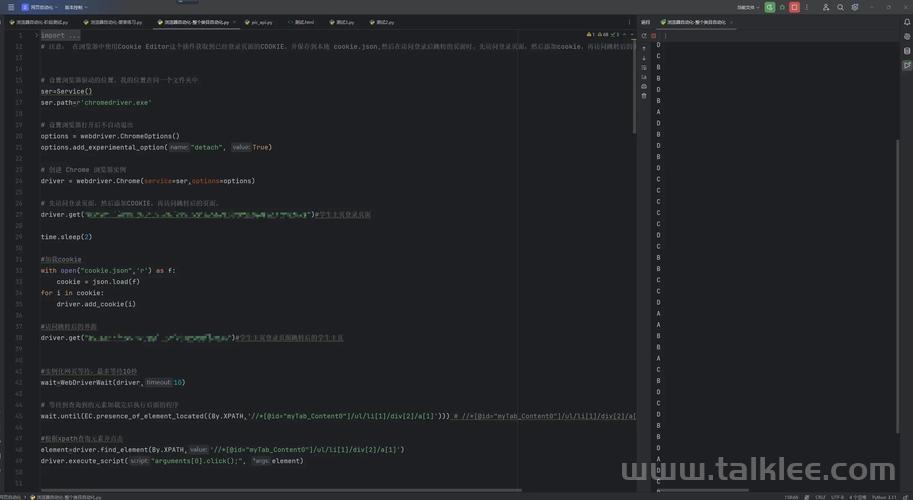Close the Run panel's run tab

[731, 22]
